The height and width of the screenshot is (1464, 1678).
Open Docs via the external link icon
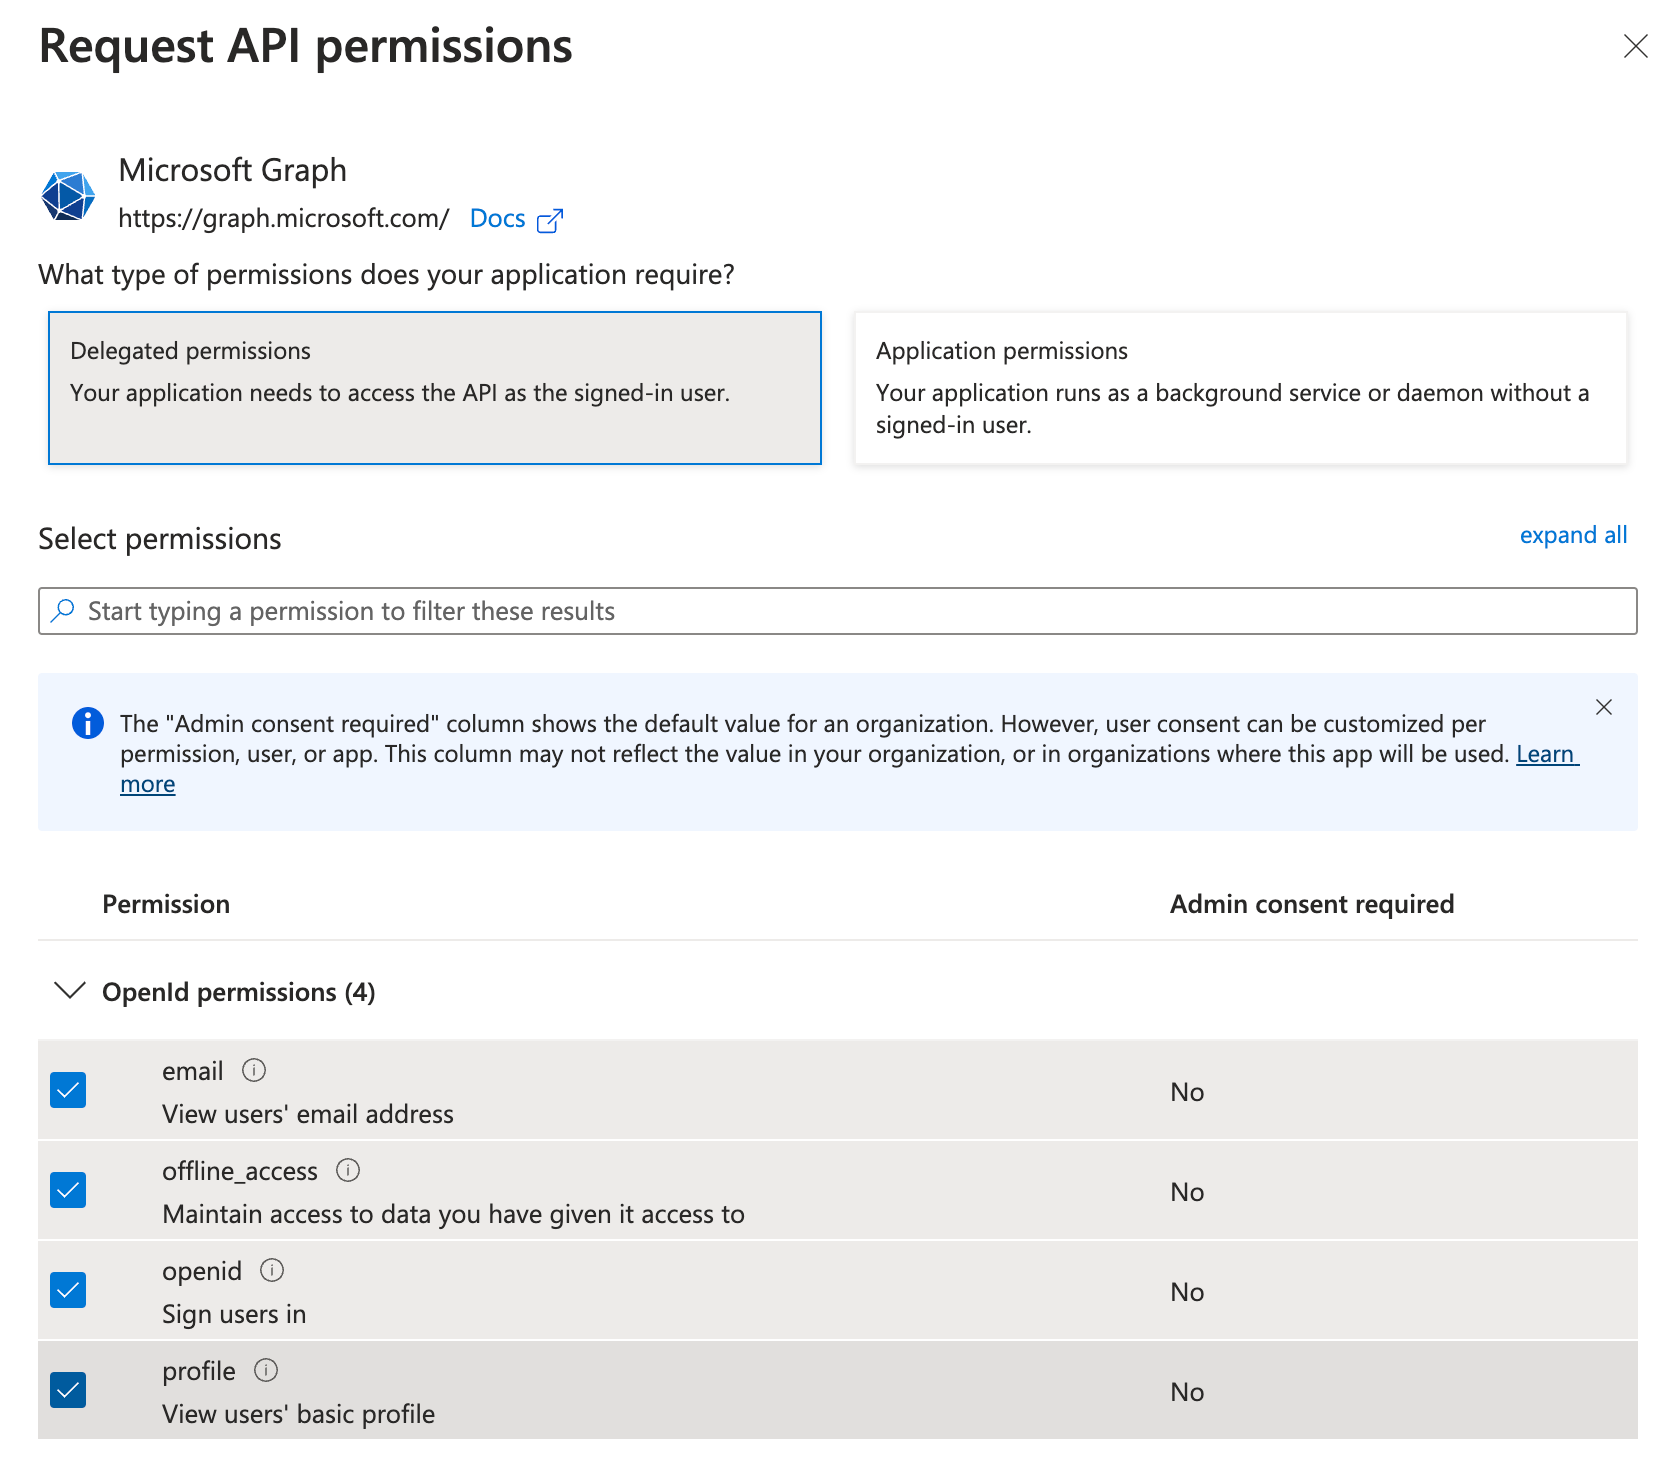pos(550,219)
